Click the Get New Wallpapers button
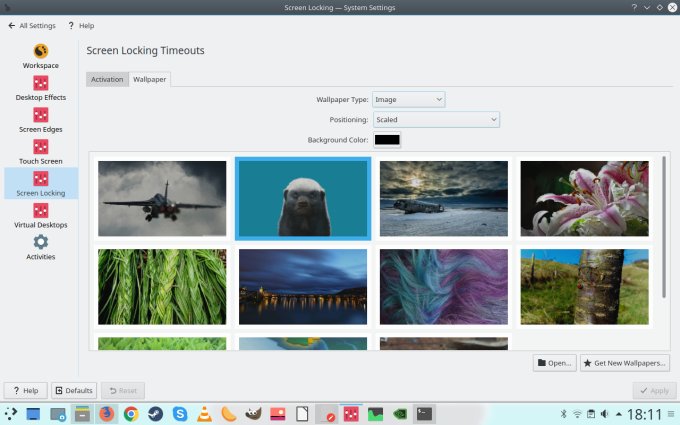 pos(624,363)
